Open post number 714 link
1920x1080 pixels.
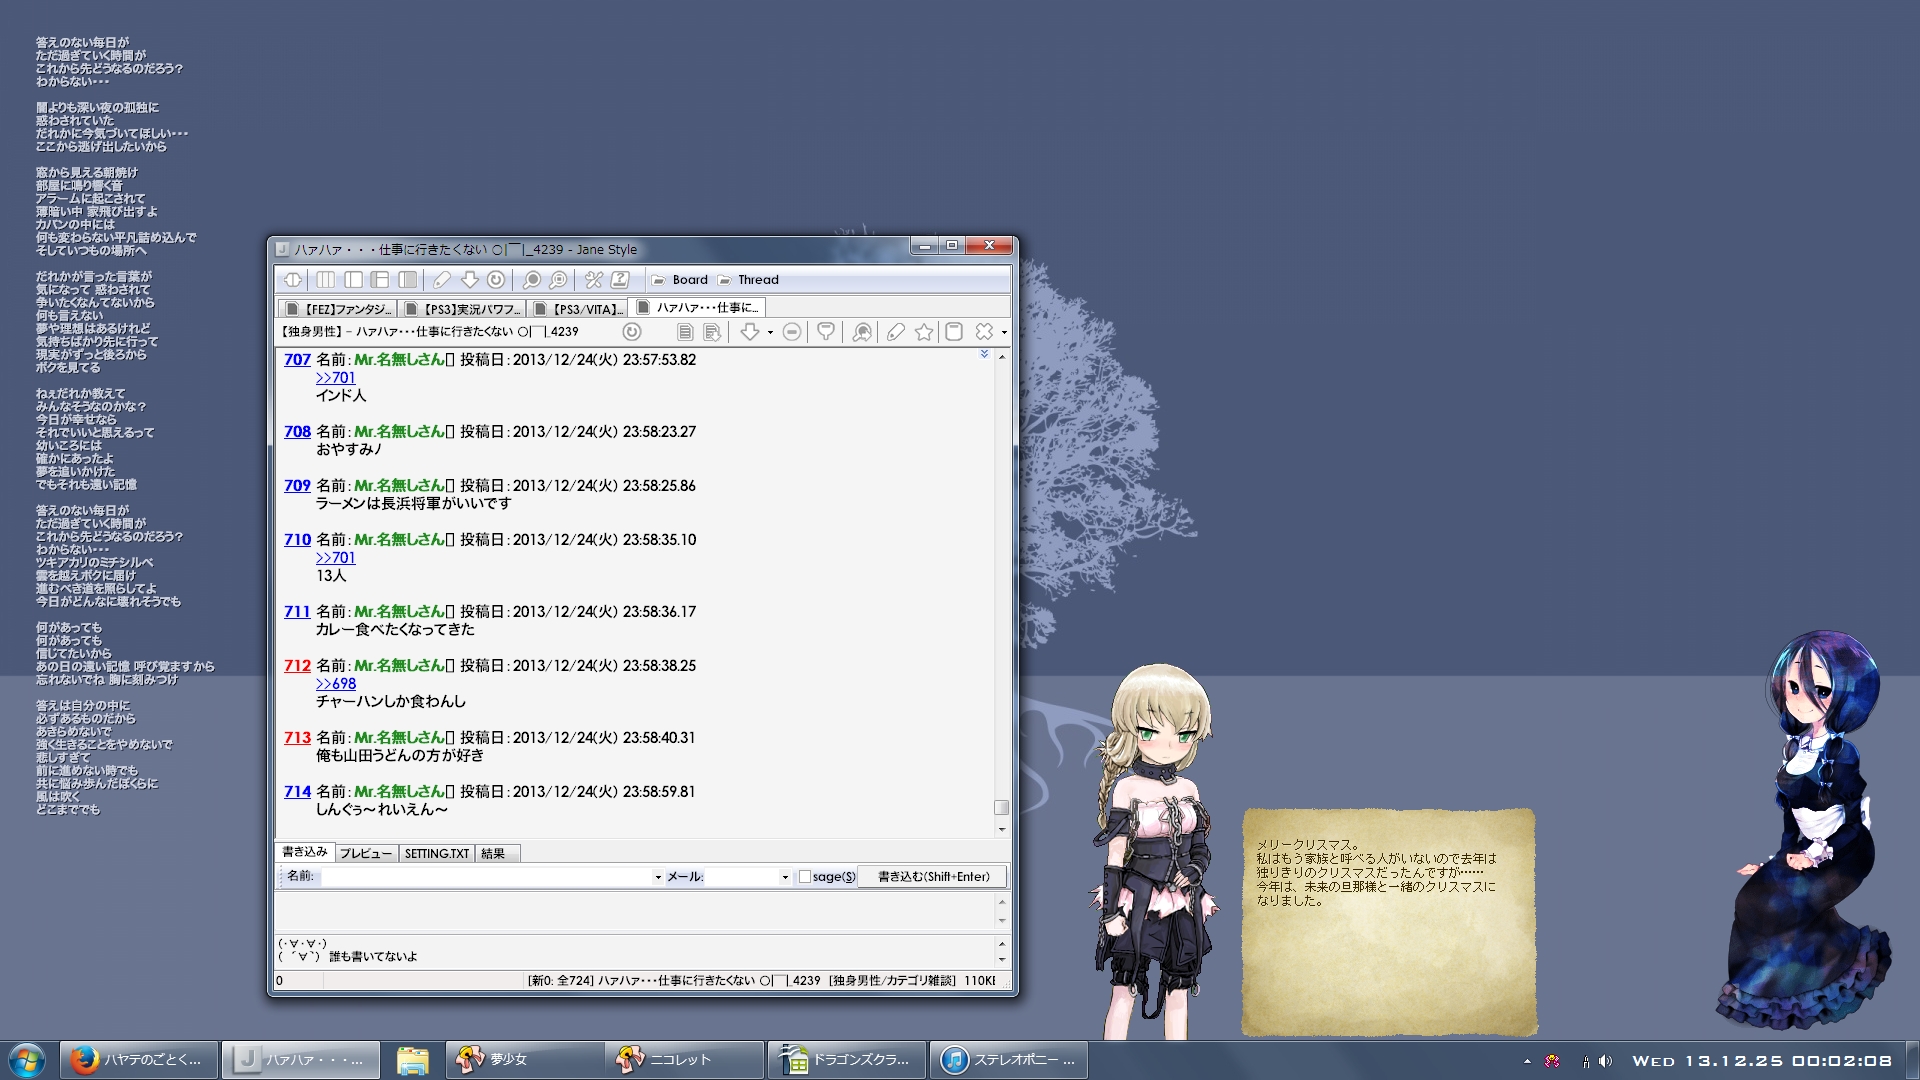tap(297, 792)
